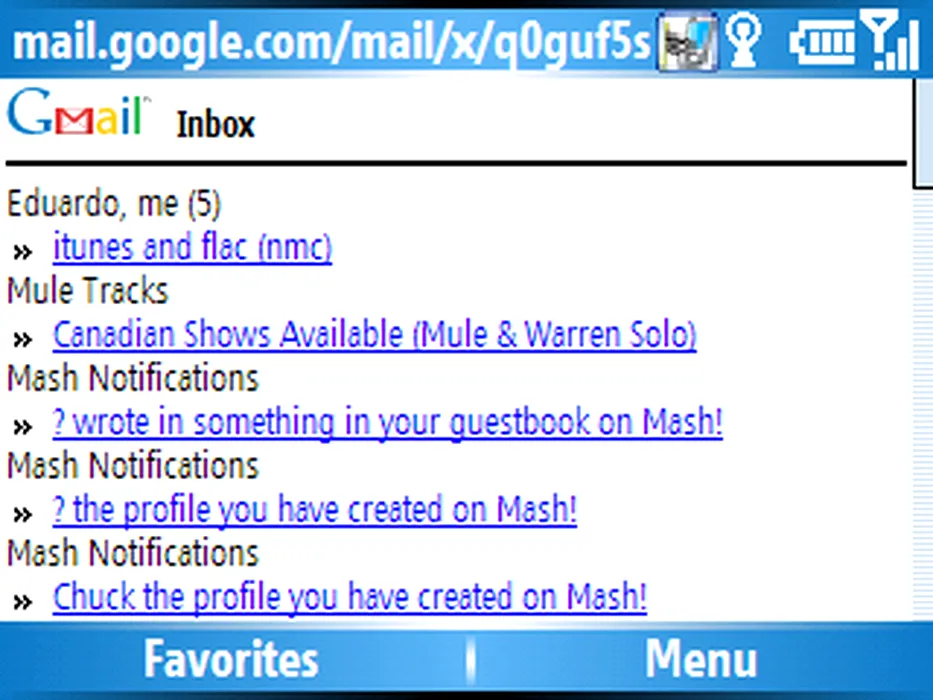Click the arrow icon beside itunes and flac

(x=23, y=252)
